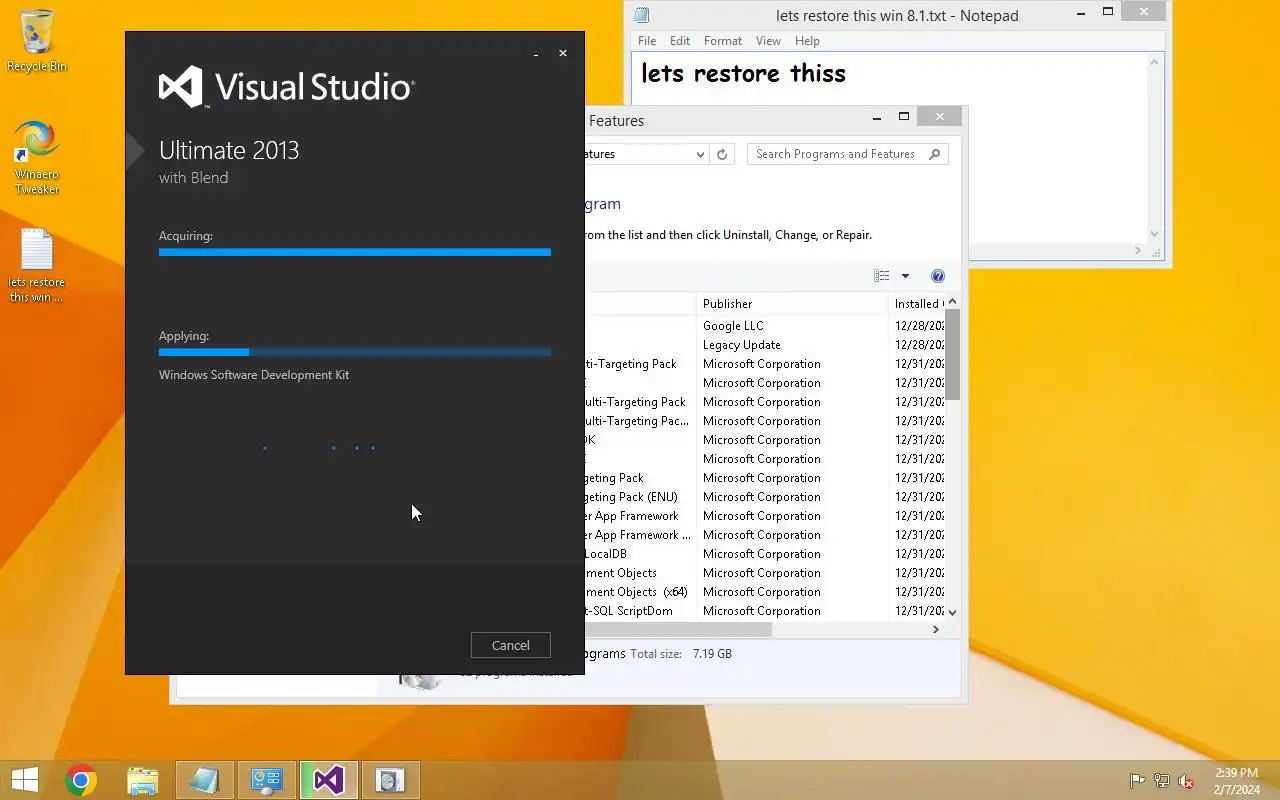
Task: Maximize the Programs and Features window
Action: [x=904, y=117]
